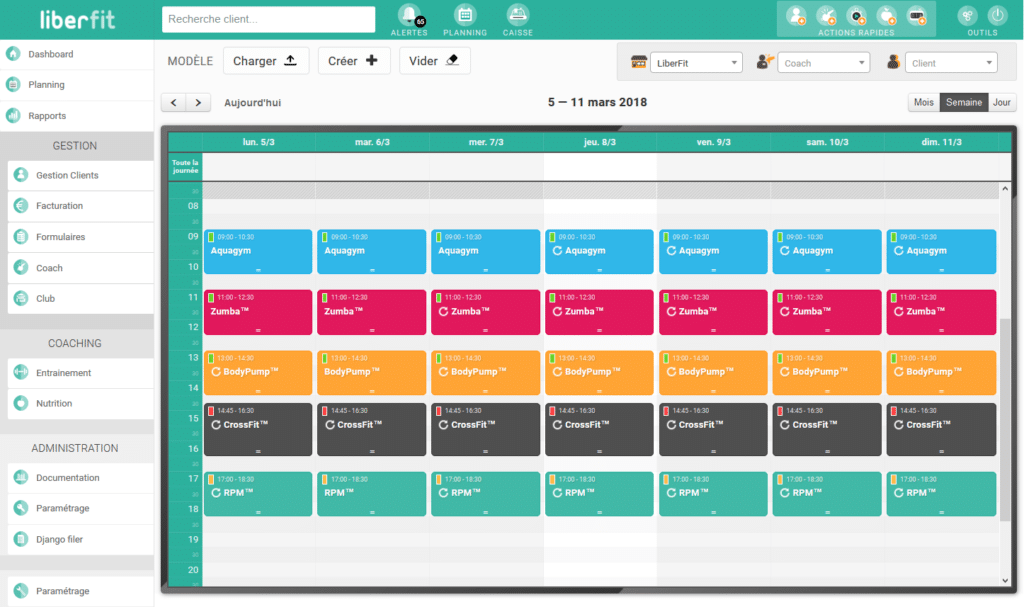Image resolution: width=1024 pixels, height=607 pixels.
Task: Open the Client filter dropdown
Action: pos(950,62)
